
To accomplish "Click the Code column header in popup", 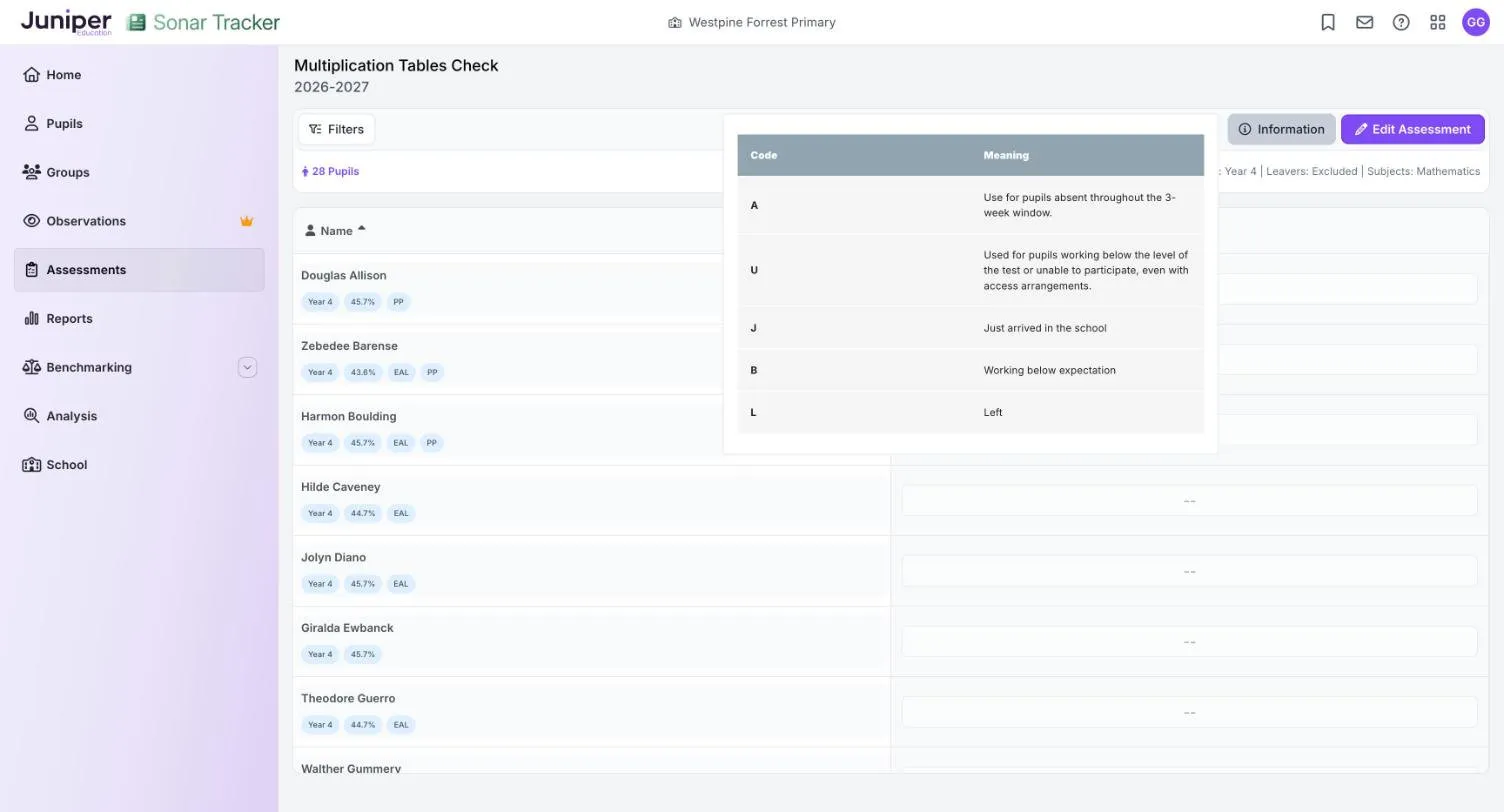I will pos(764,155).
